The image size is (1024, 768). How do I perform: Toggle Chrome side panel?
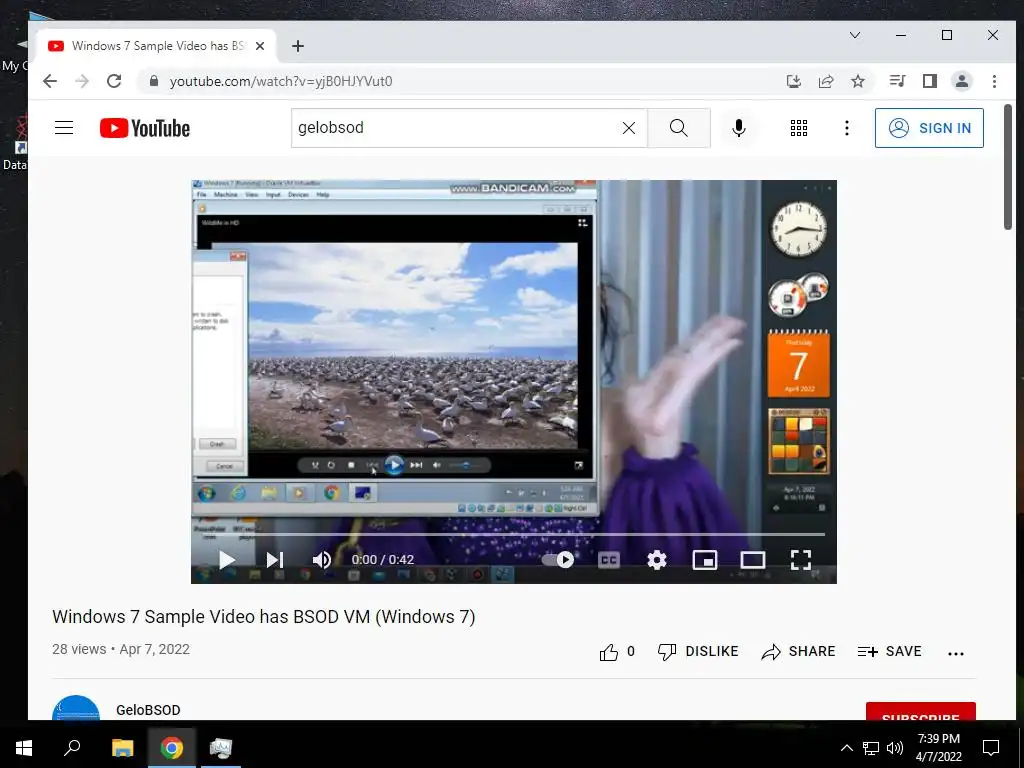point(930,81)
